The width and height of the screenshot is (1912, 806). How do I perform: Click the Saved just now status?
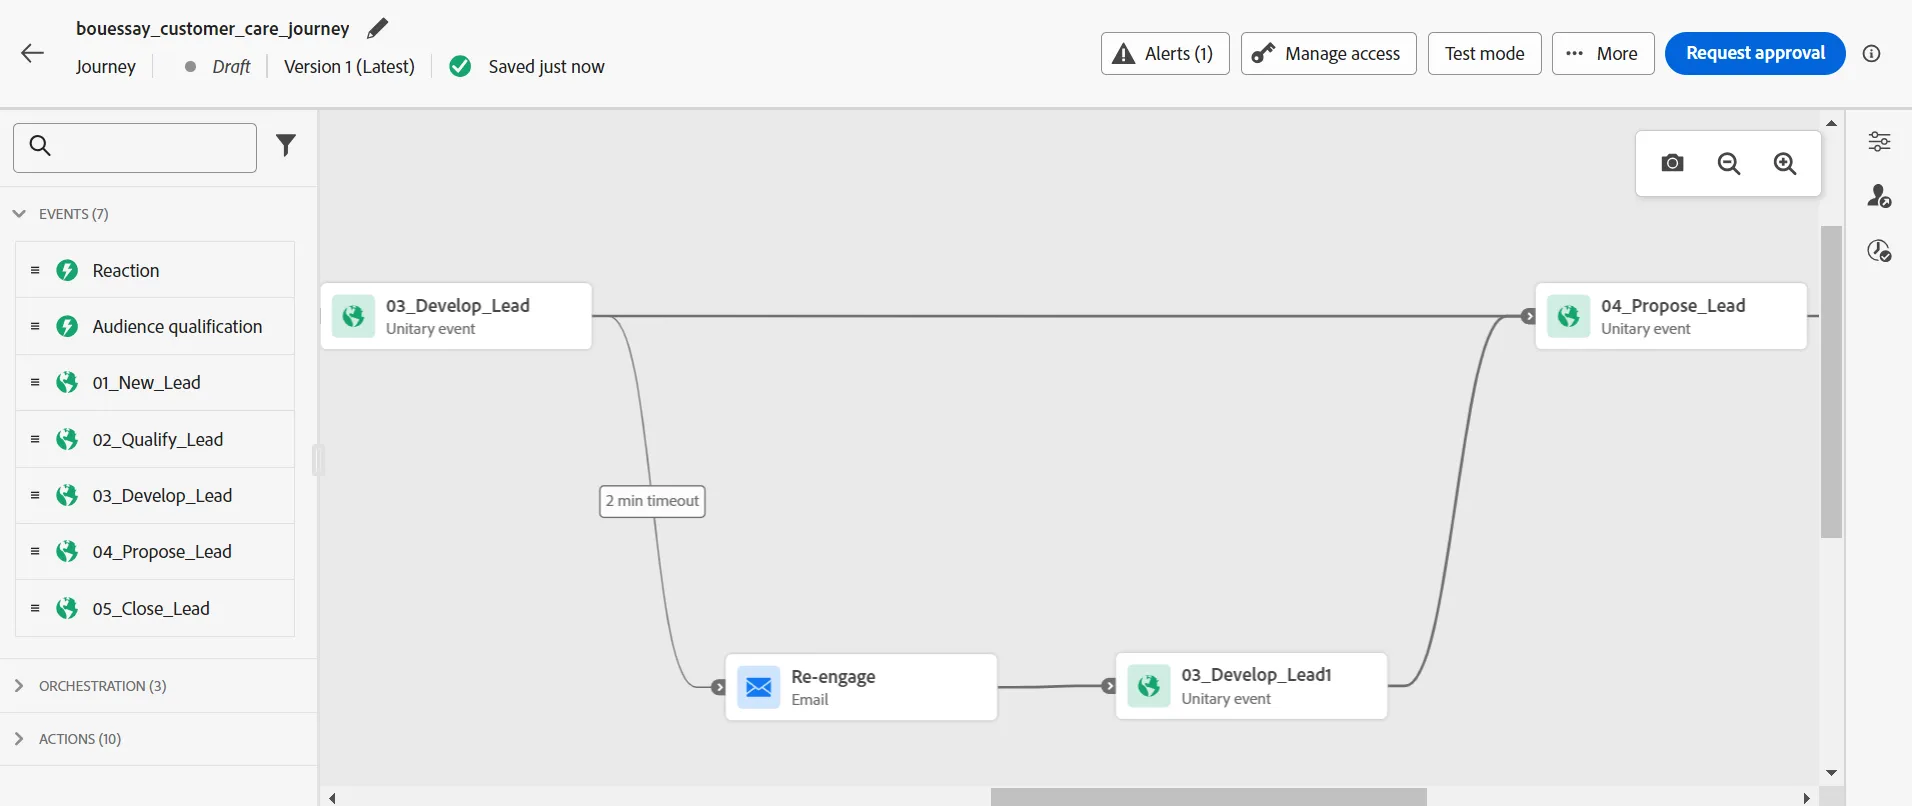tap(546, 67)
